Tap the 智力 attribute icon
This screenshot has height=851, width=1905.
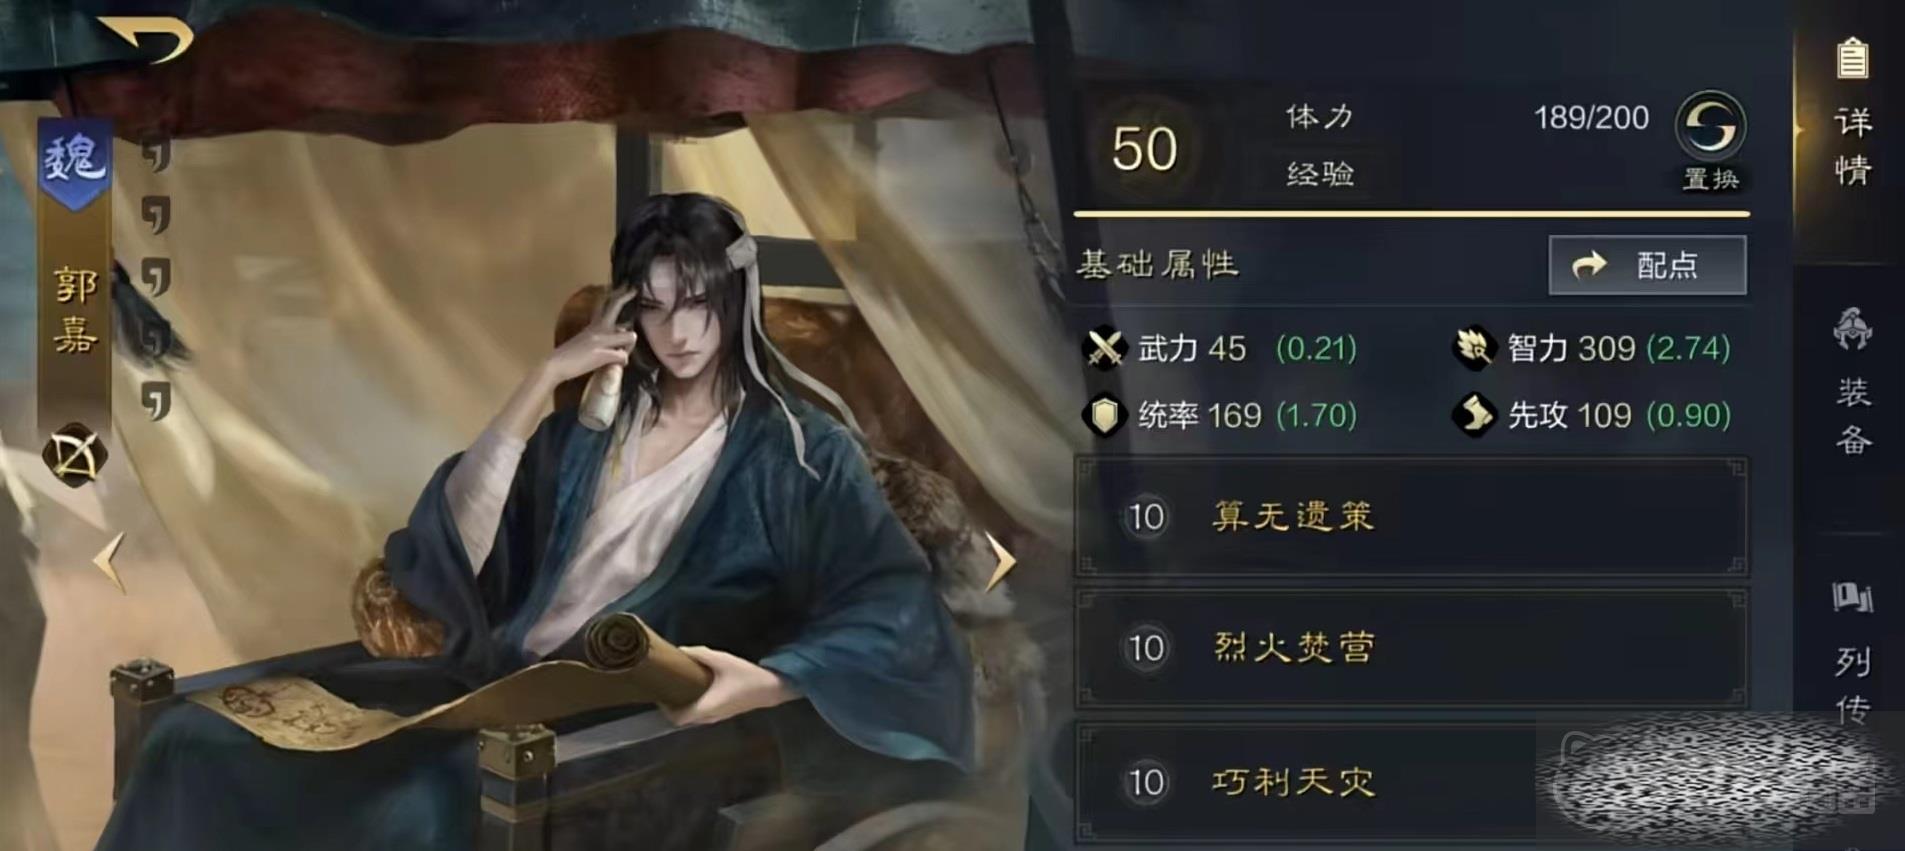1473,348
